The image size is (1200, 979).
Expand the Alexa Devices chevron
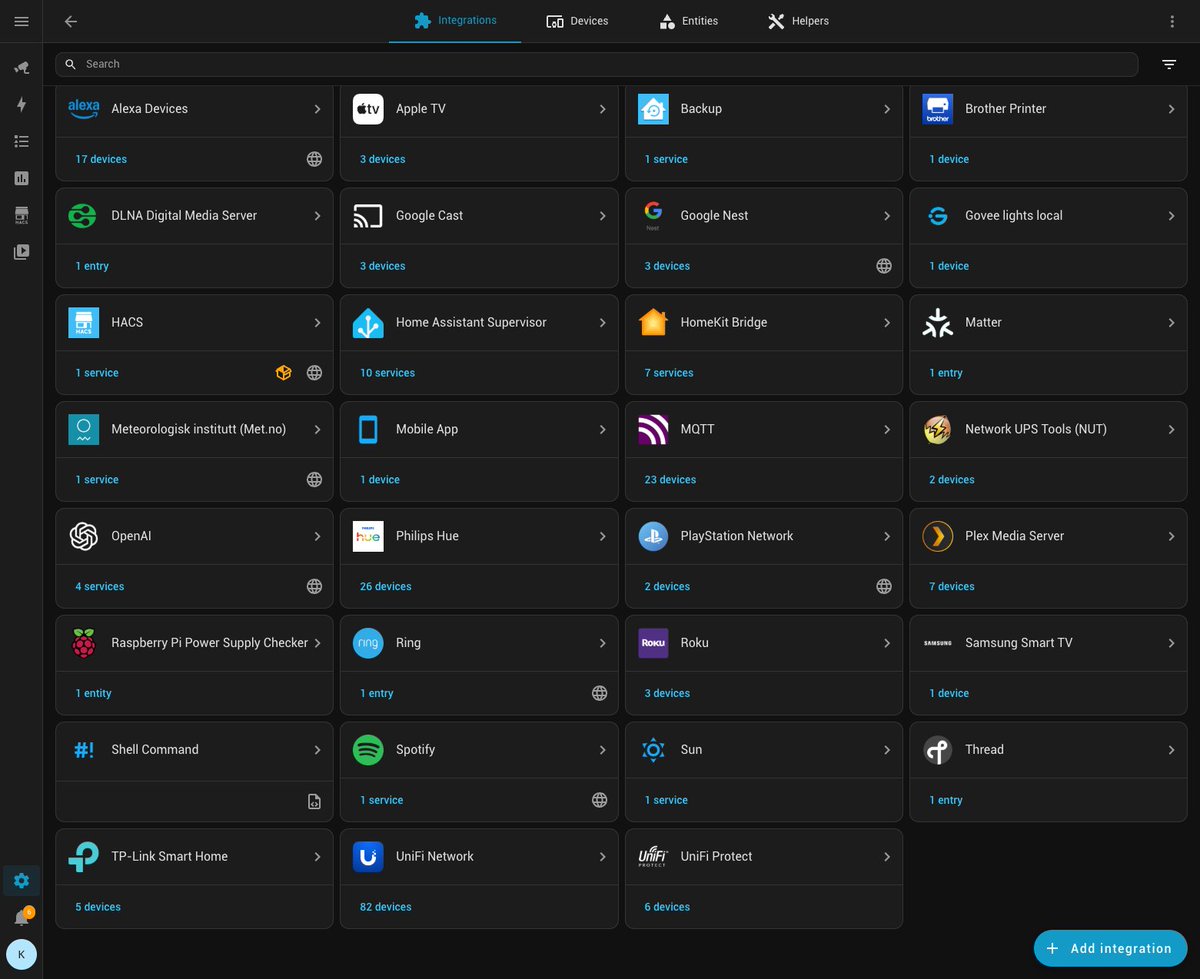pos(317,109)
